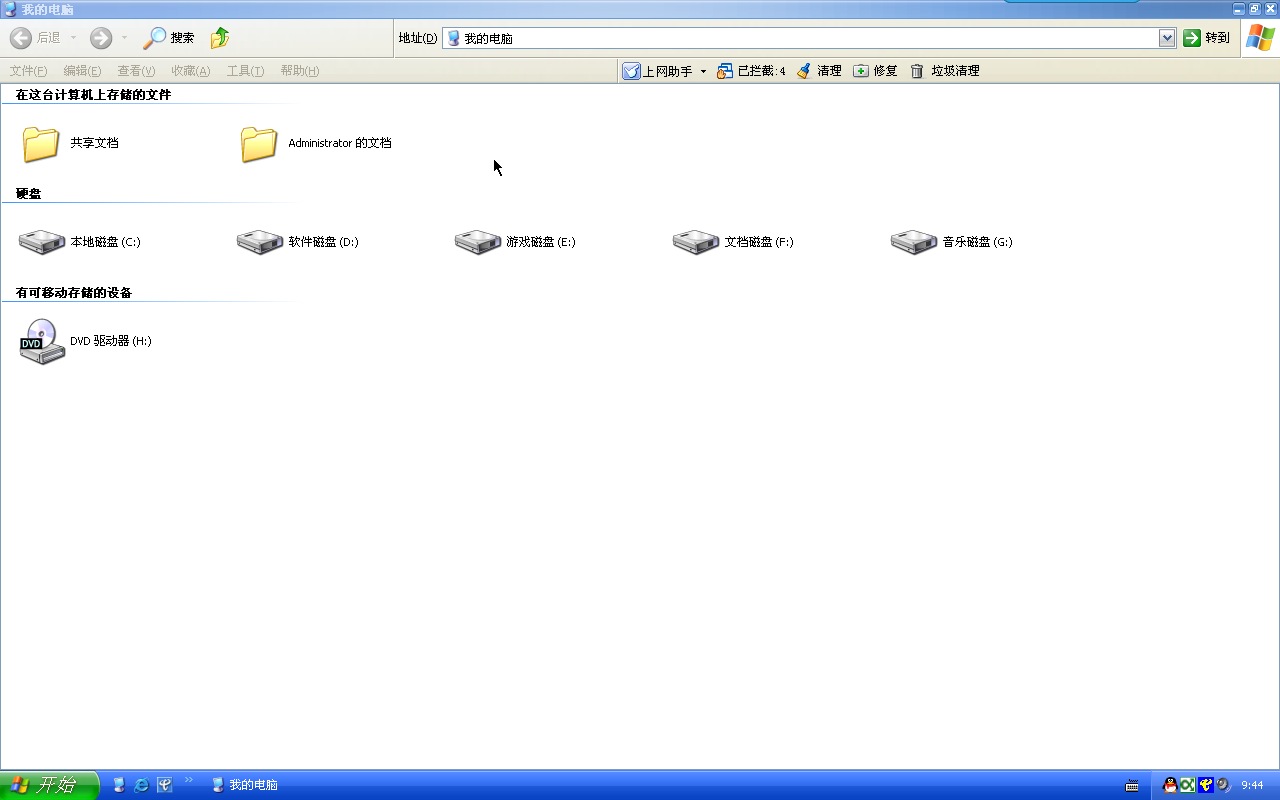
Task: Open the Local Disk (C:) drive icon
Action: click(x=42, y=242)
